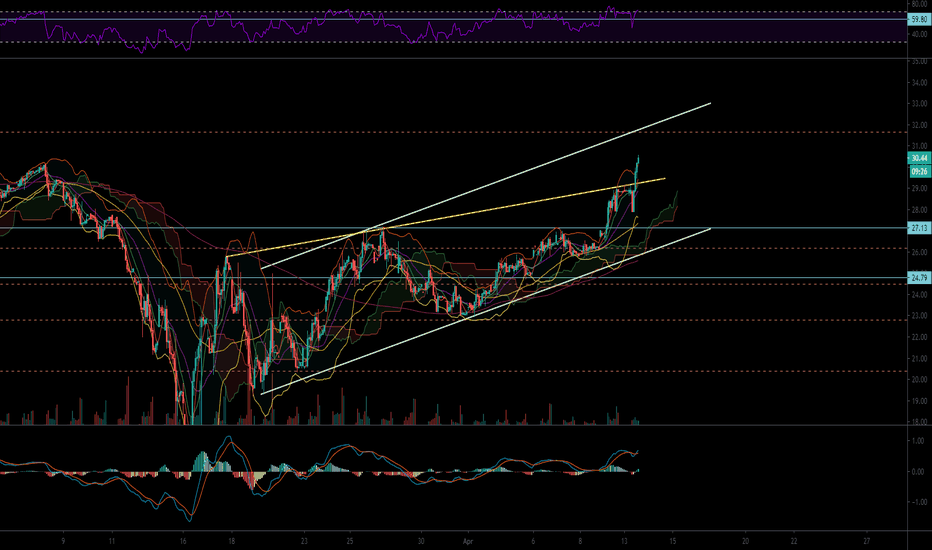Click the 23.00 mark on the price axis
This screenshot has width=932, height=550.
click(919, 316)
